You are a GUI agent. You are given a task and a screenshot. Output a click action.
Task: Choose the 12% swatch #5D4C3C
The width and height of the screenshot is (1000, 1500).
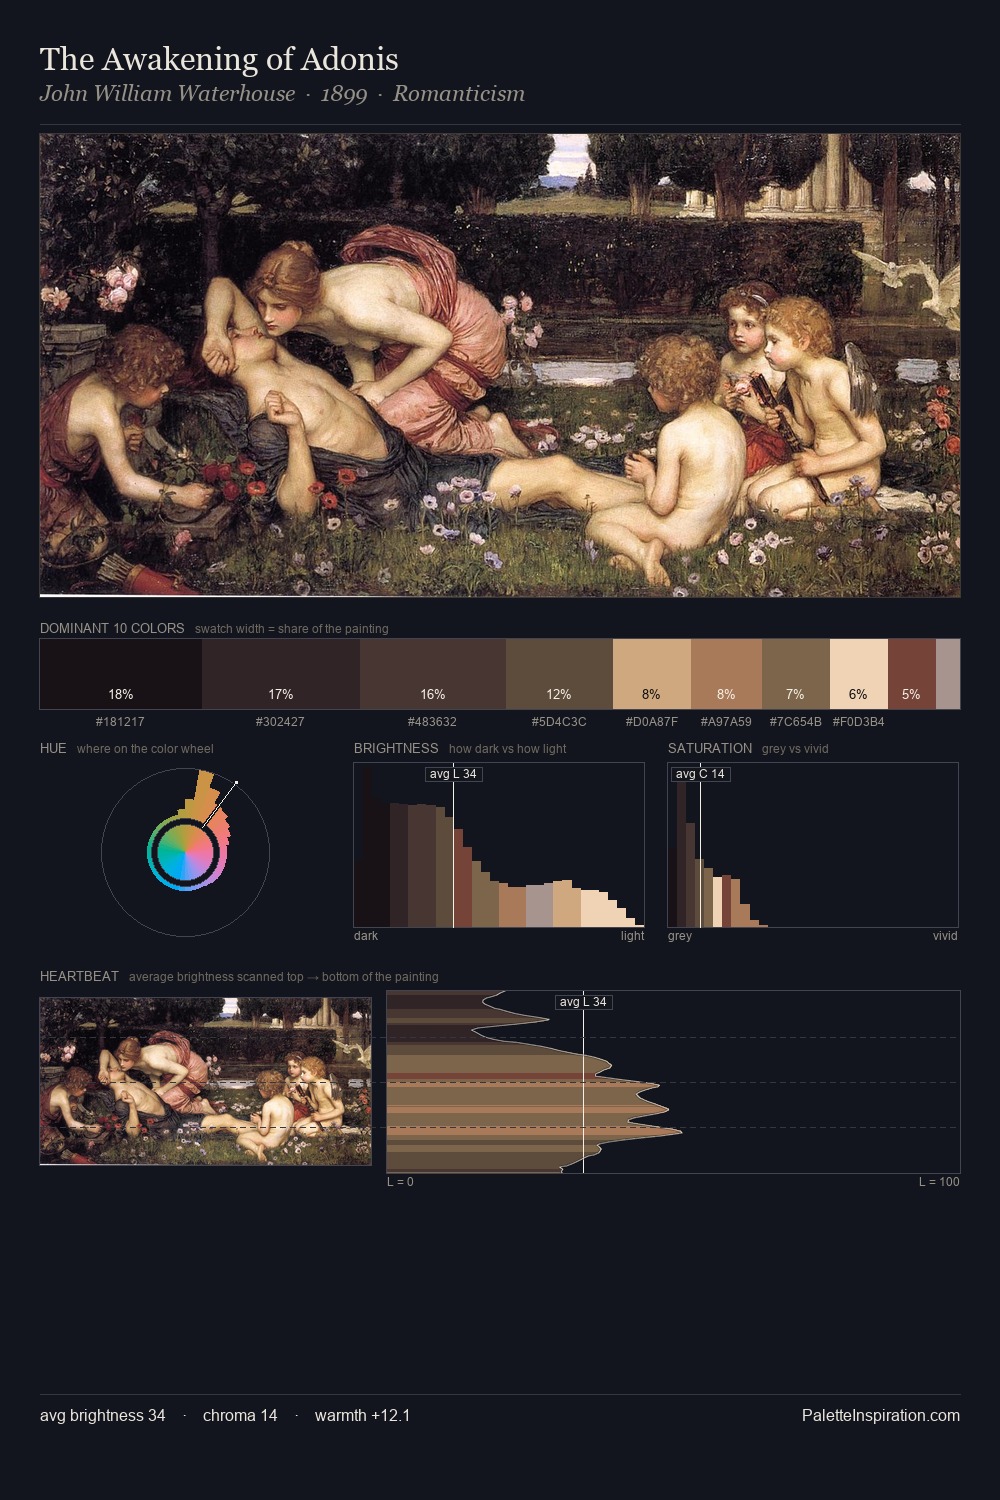point(559,674)
